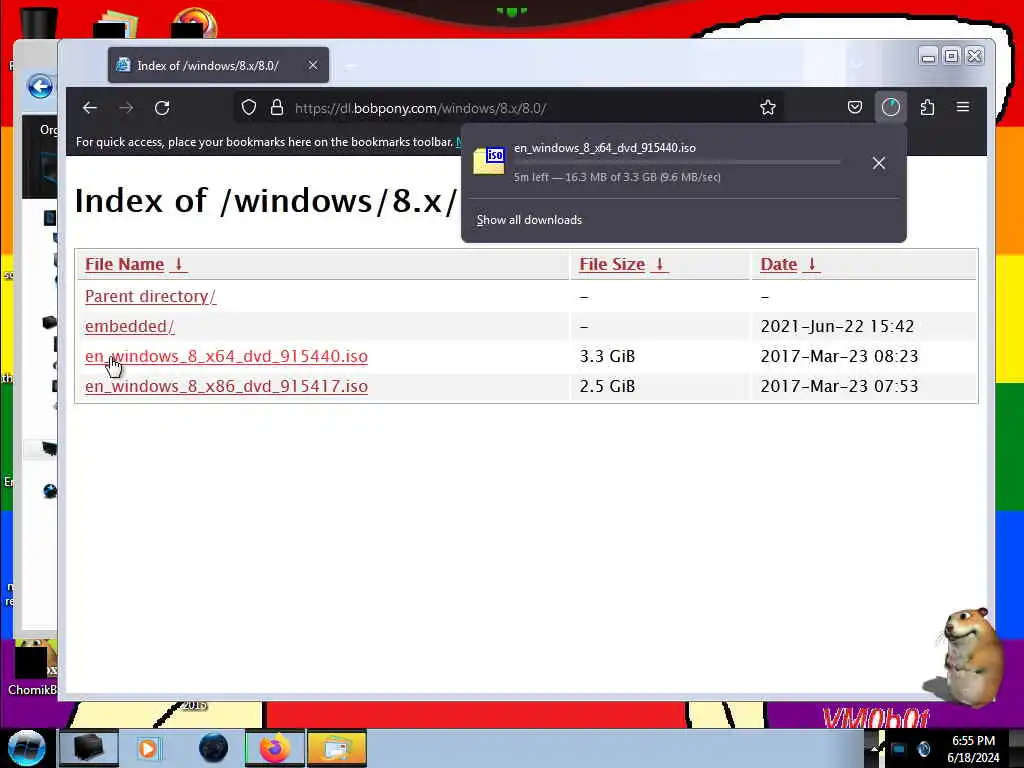Sort by File Size column
This screenshot has width=1024, height=768.
623,264
